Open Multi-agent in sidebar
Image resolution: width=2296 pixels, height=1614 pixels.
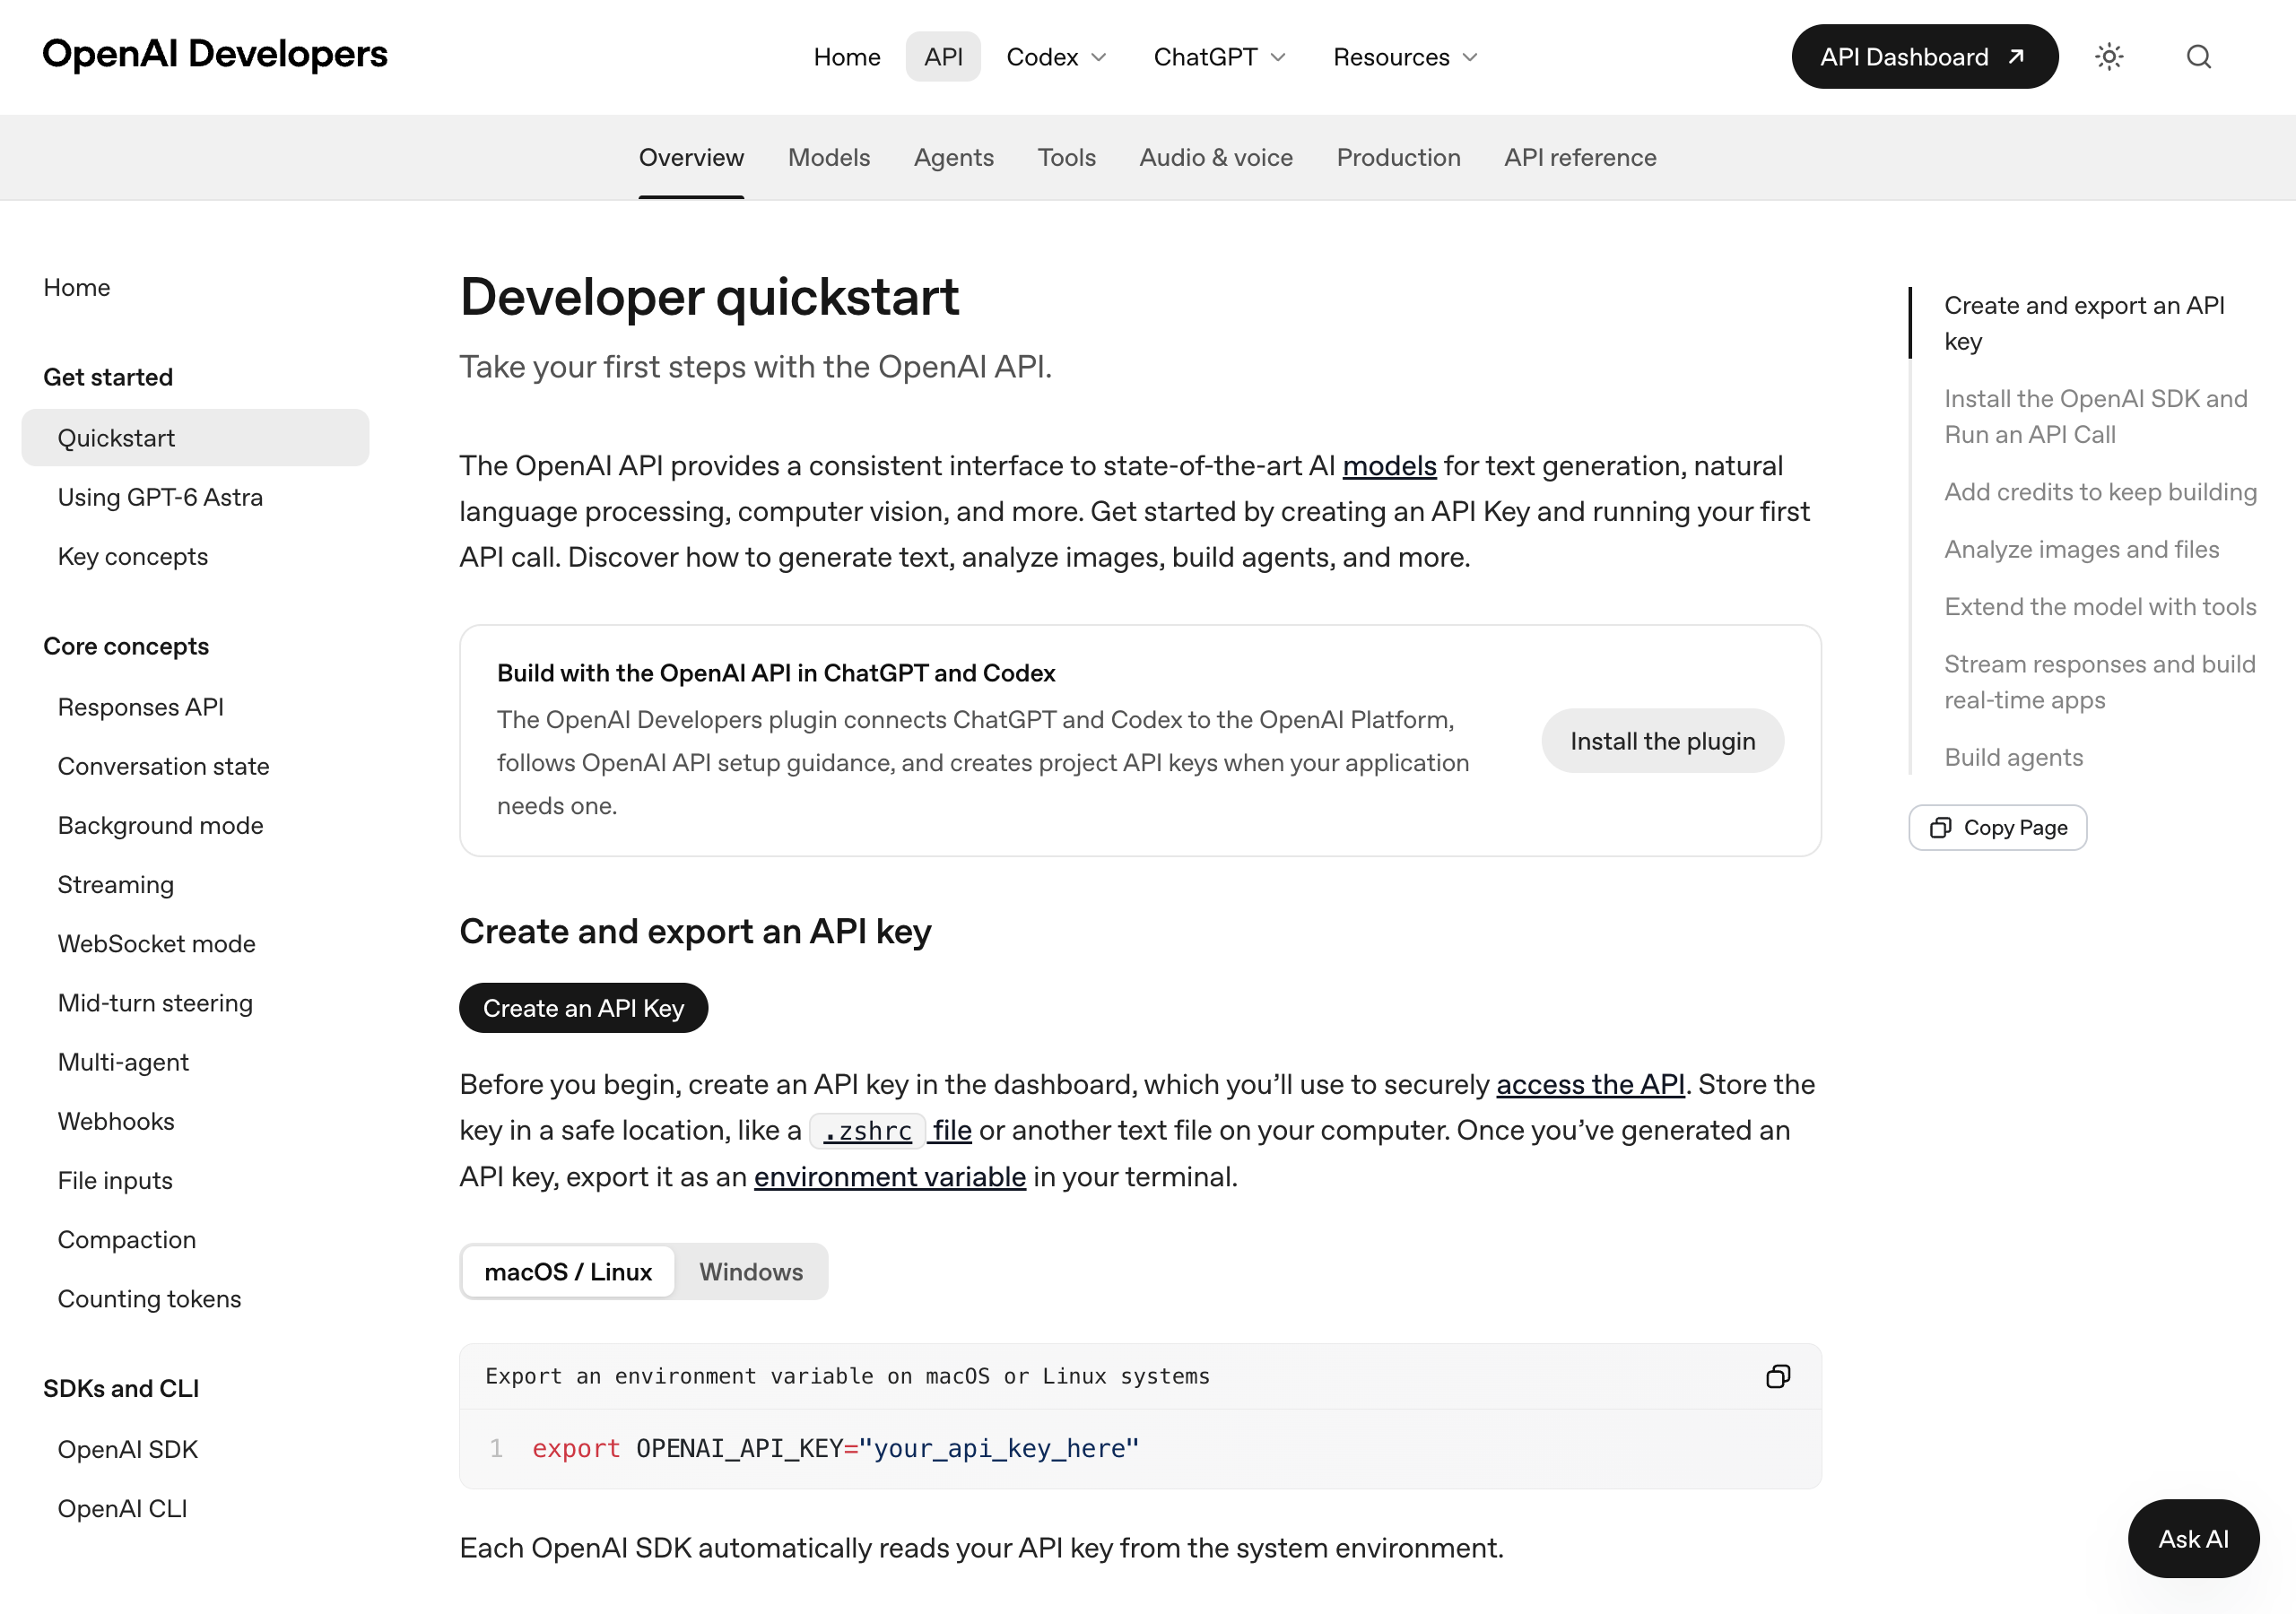point(123,1062)
